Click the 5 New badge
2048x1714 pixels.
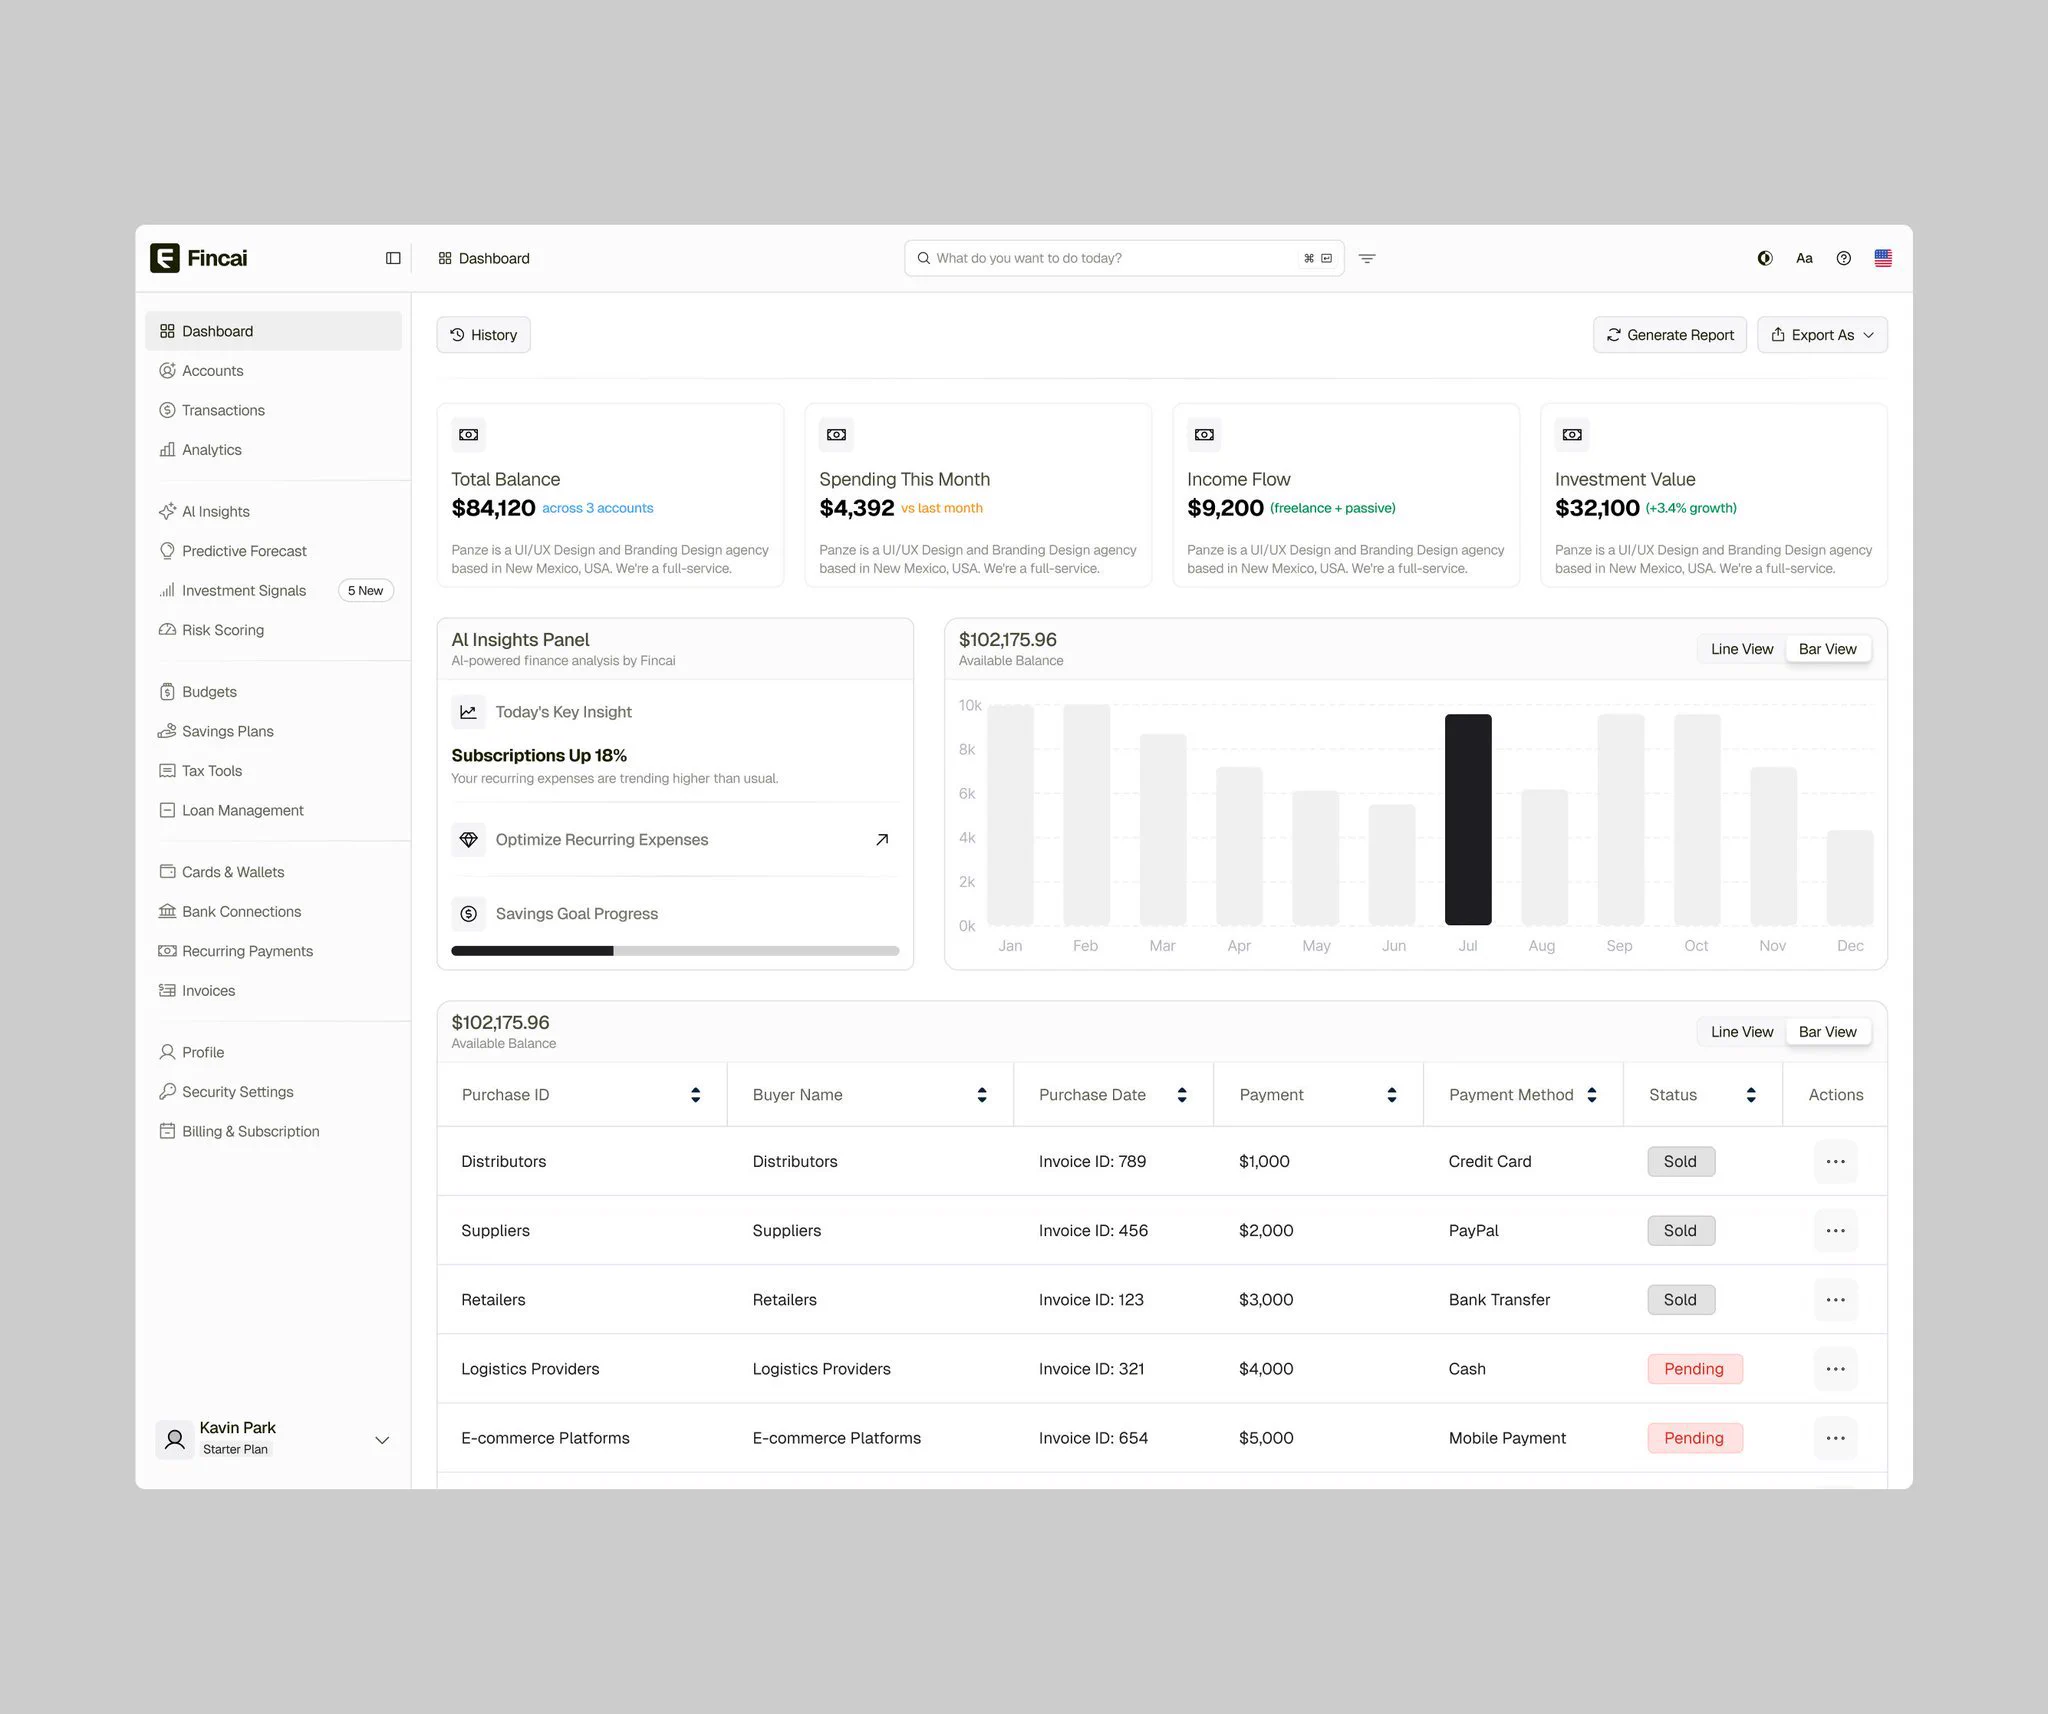[365, 591]
